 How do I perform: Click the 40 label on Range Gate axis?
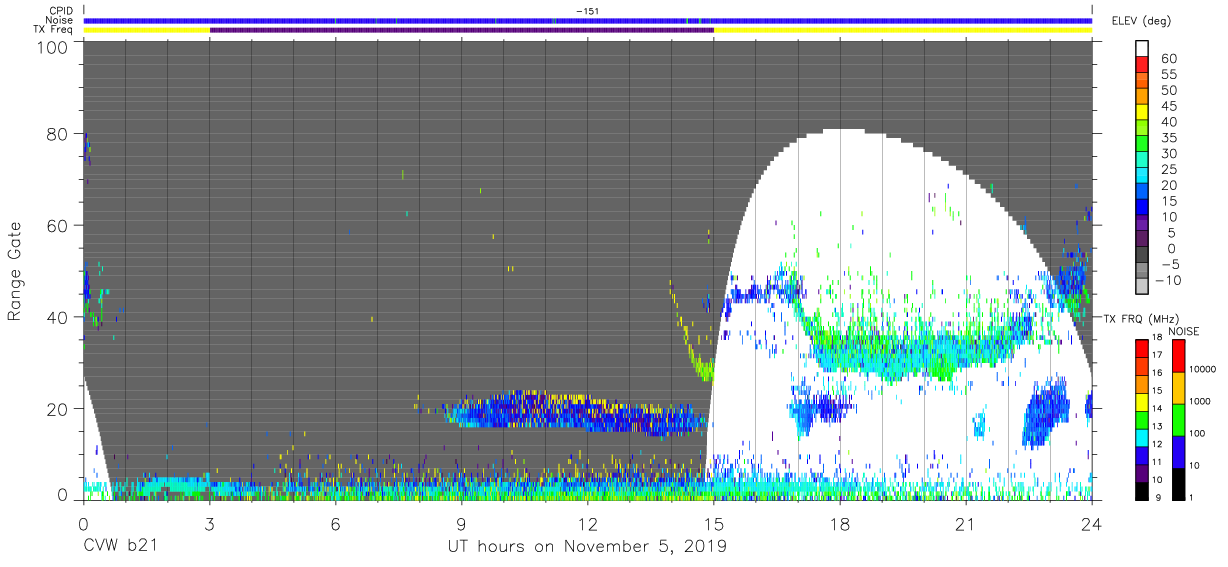click(x=59, y=317)
